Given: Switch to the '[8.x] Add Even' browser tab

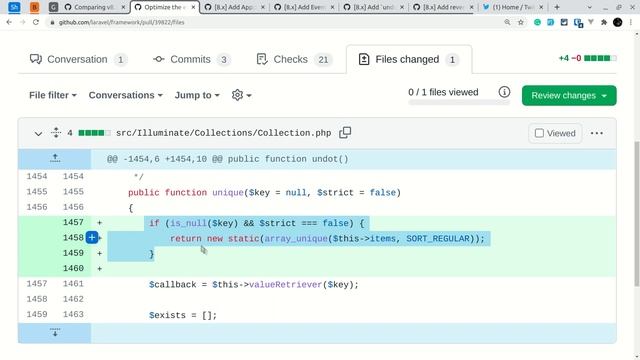Looking at the screenshot, I should tap(304, 7).
